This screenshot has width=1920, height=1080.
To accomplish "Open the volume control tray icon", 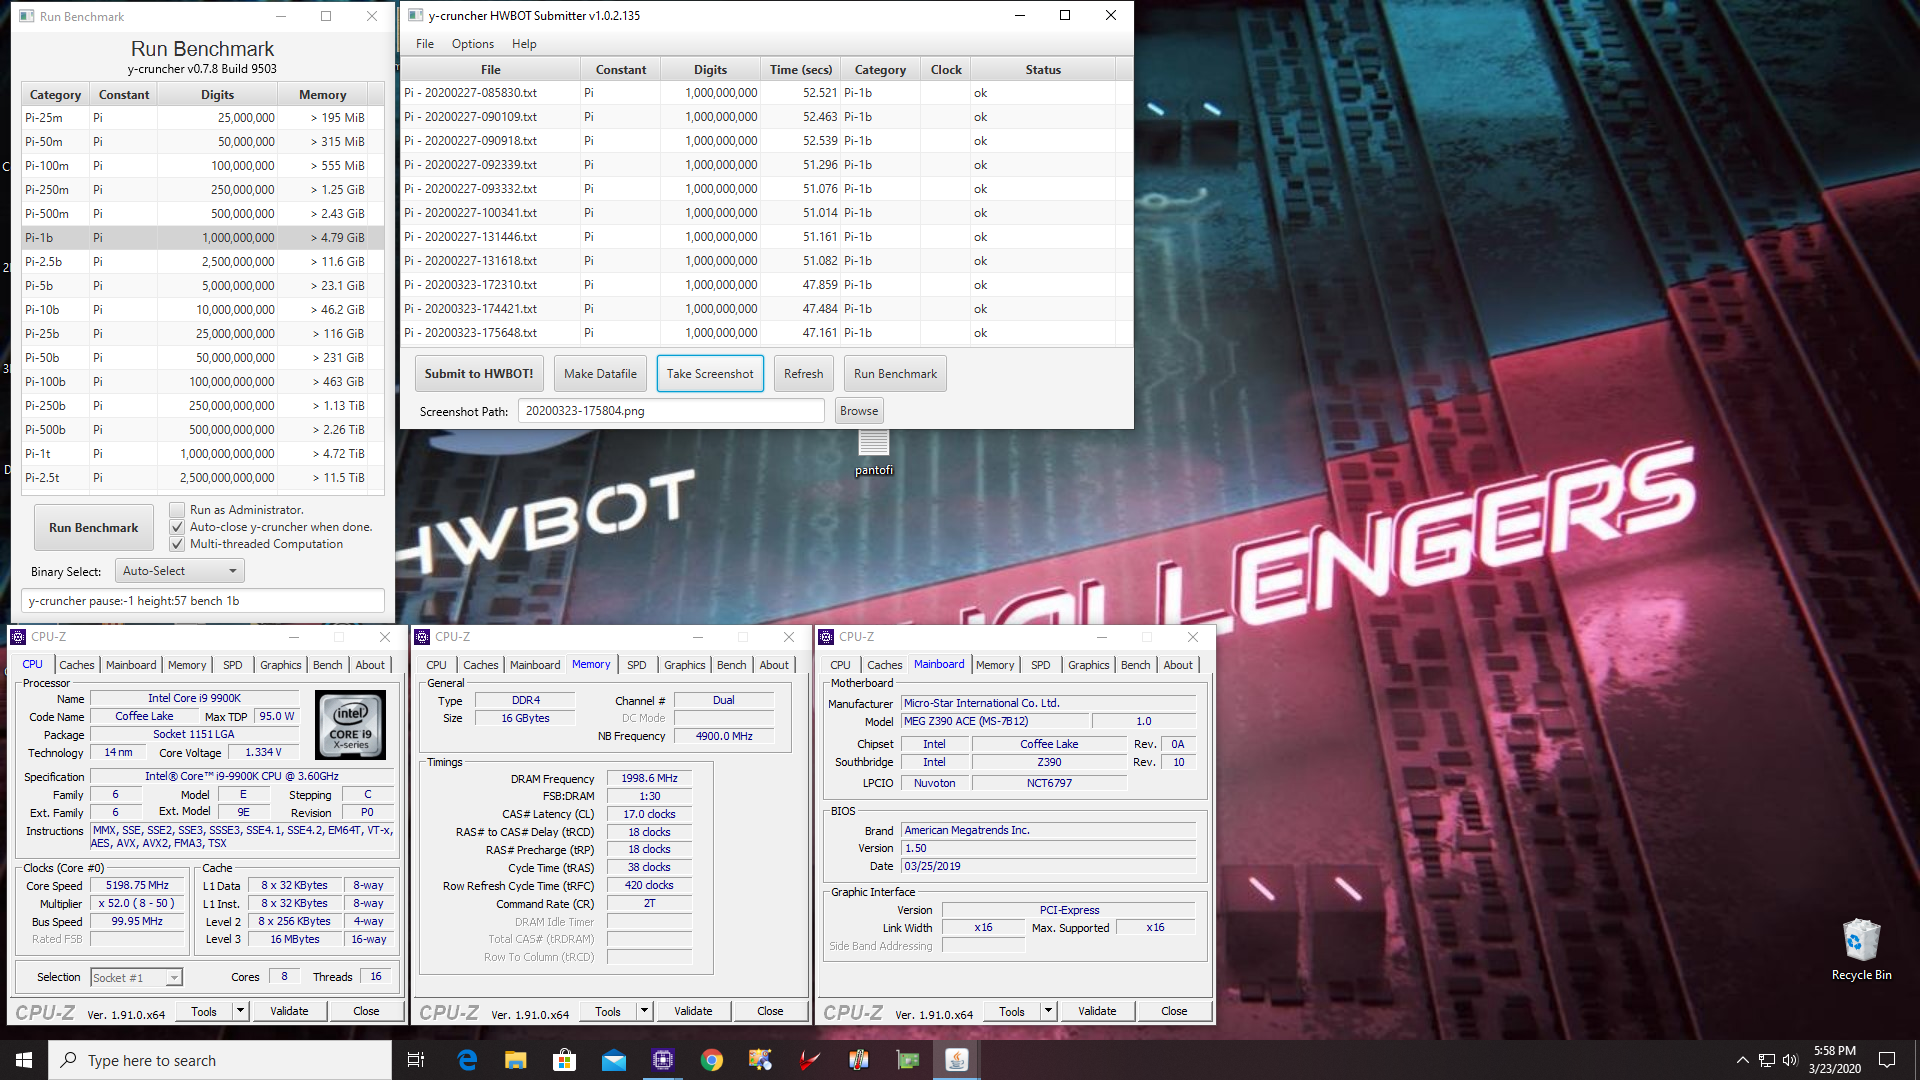I will click(x=1789, y=1060).
